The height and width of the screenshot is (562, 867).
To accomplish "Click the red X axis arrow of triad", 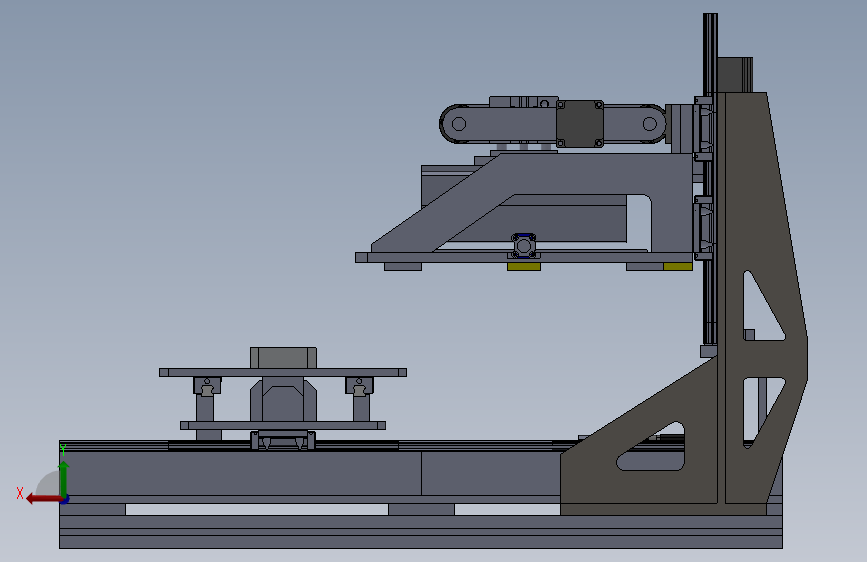I will pyautogui.click(x=43, y=499).
